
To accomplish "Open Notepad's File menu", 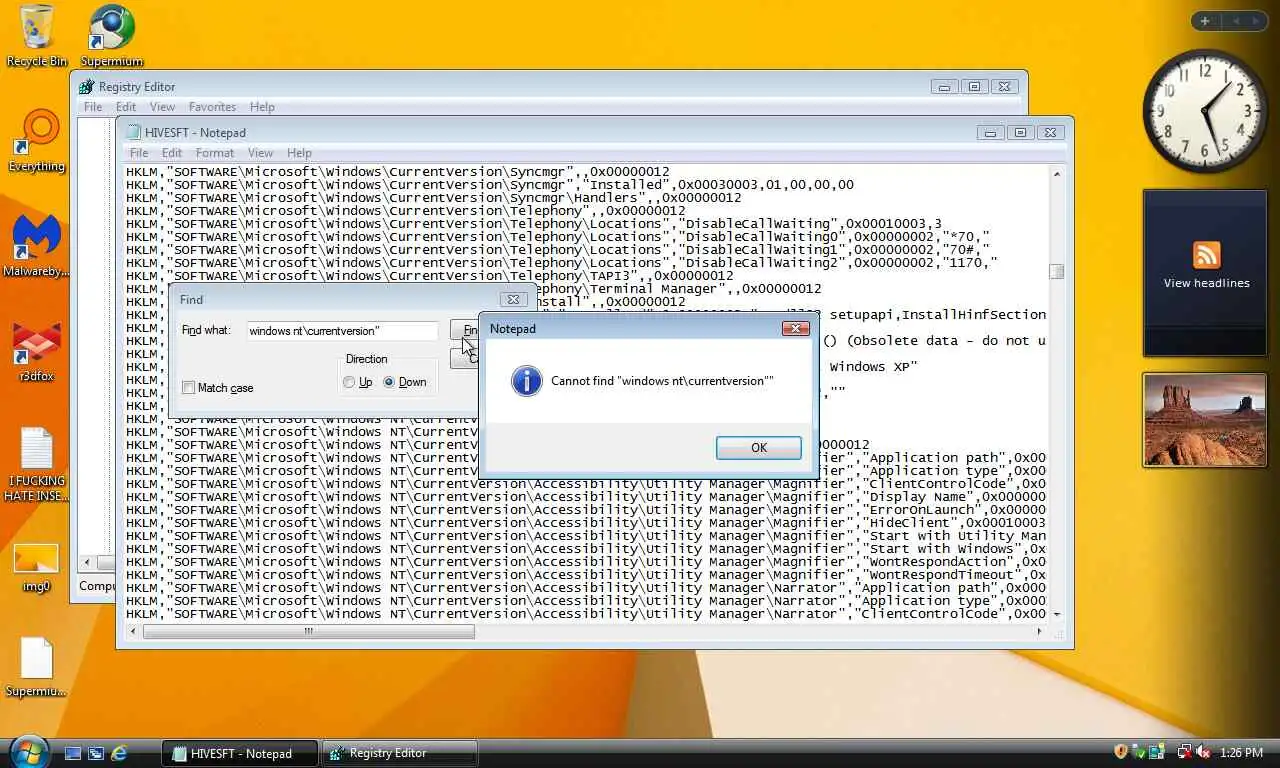I will [139, 153].
